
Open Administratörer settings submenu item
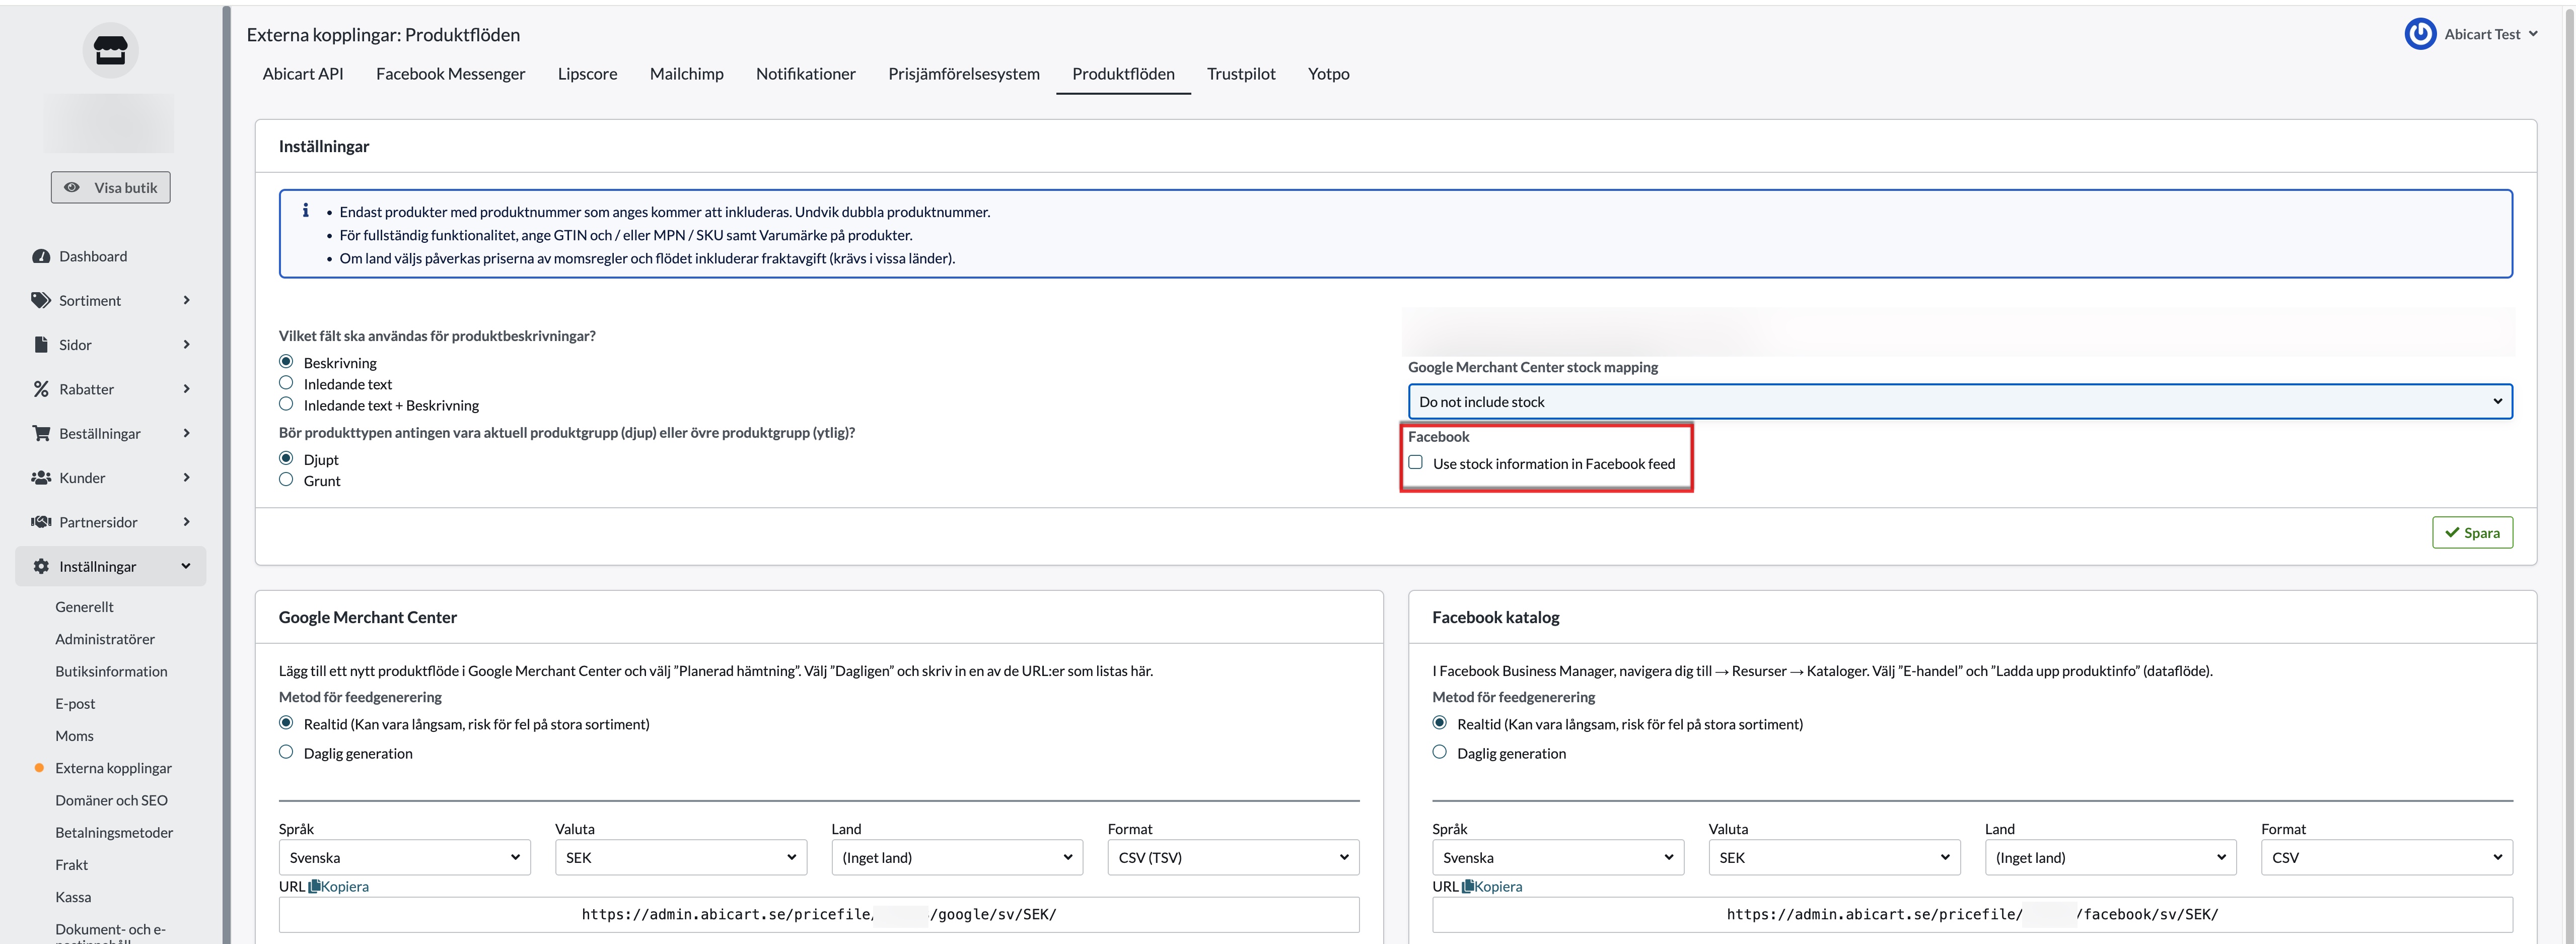click(105, 638)
